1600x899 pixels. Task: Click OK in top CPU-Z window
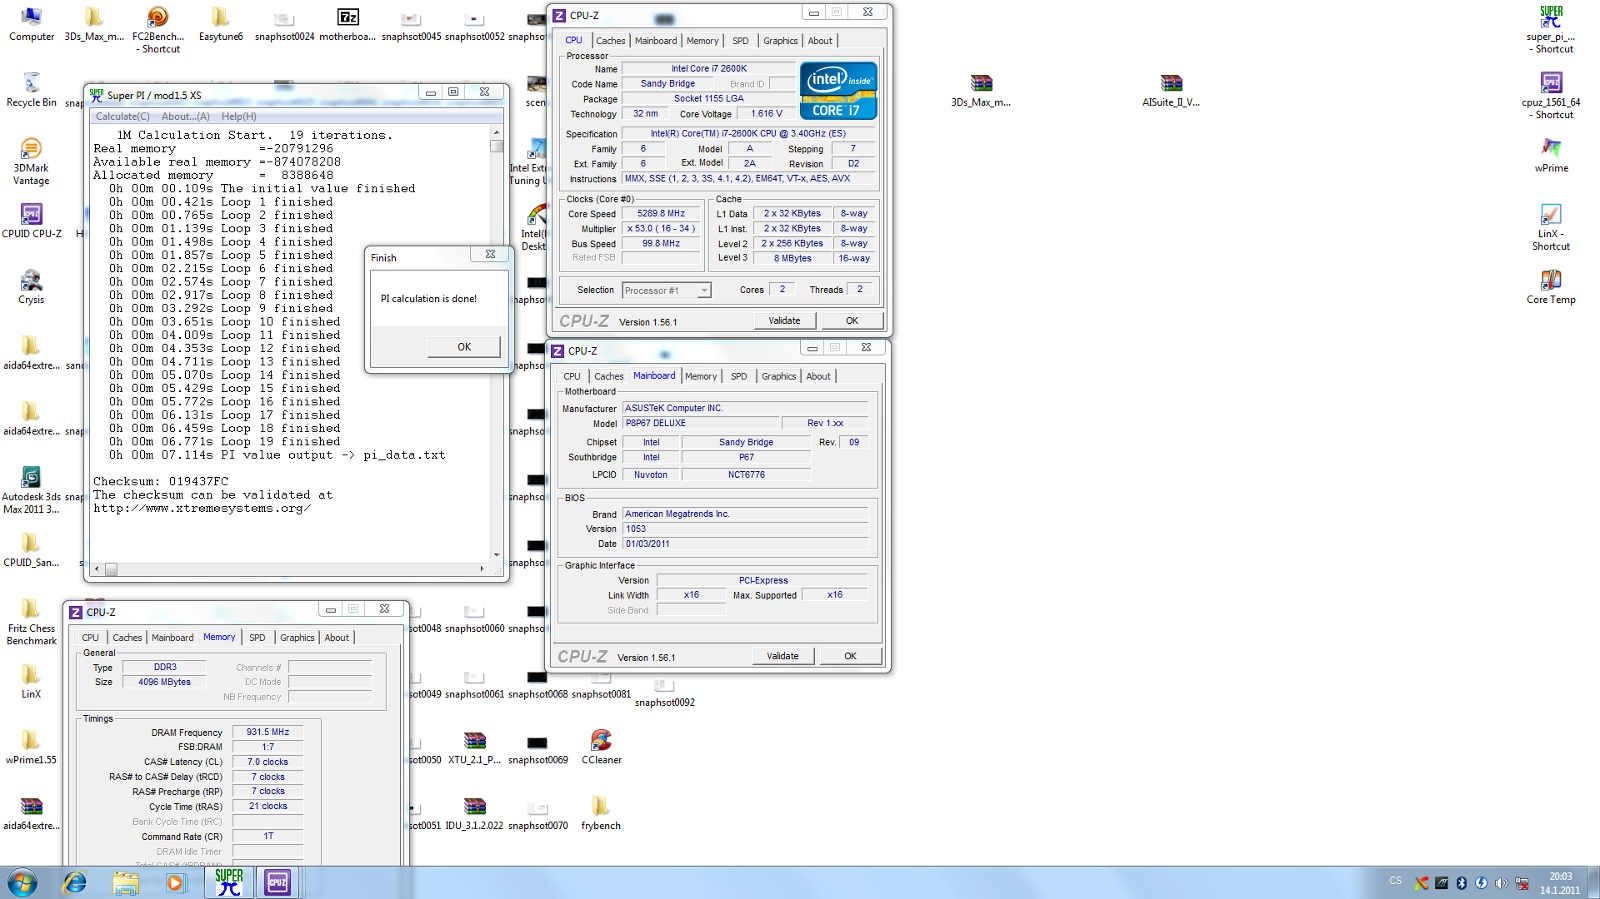[852, 321]
